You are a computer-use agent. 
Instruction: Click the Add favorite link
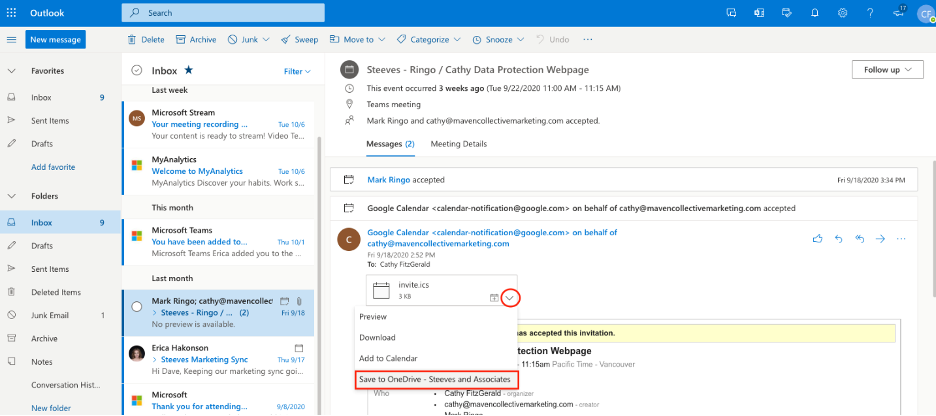pos(53,167)
